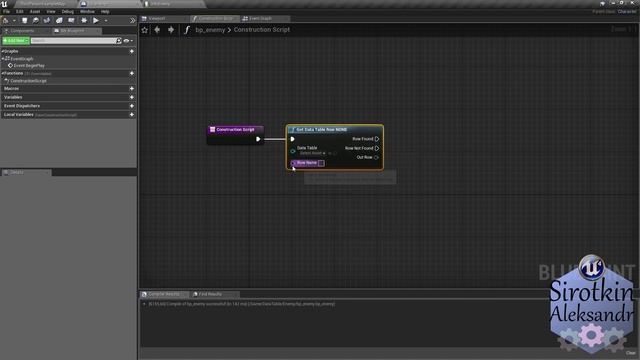
Task: Expand the Variables section
Action: (x=13, y=97)
